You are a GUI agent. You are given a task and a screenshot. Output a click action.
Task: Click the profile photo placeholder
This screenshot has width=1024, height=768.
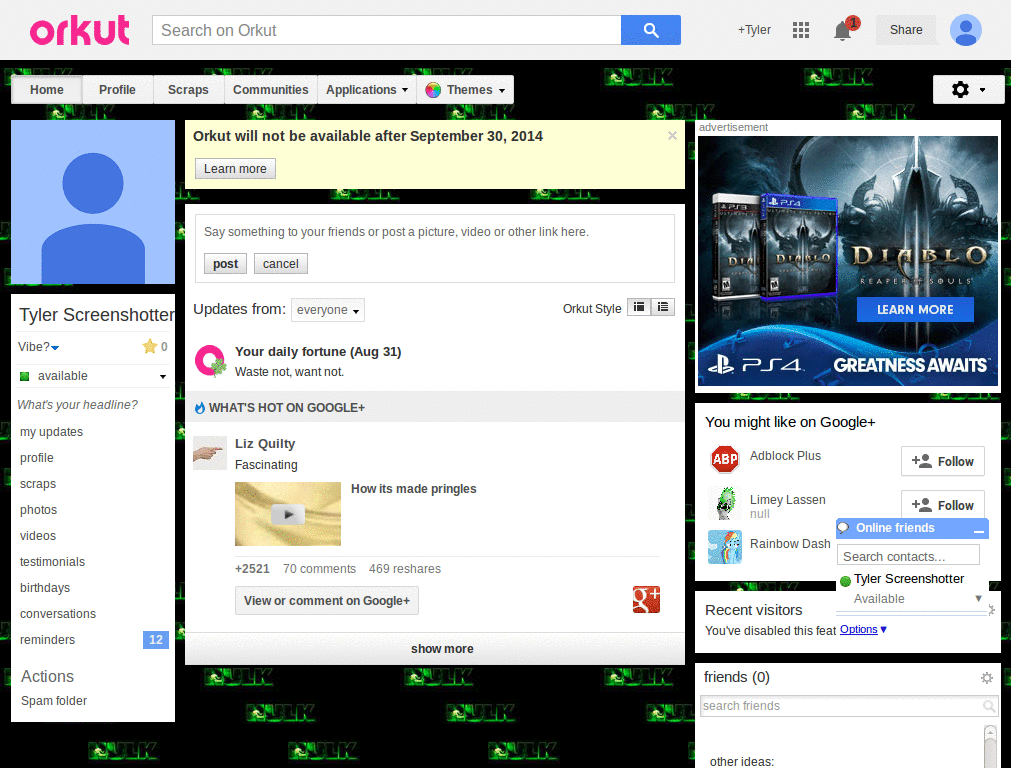pos(93,202)
